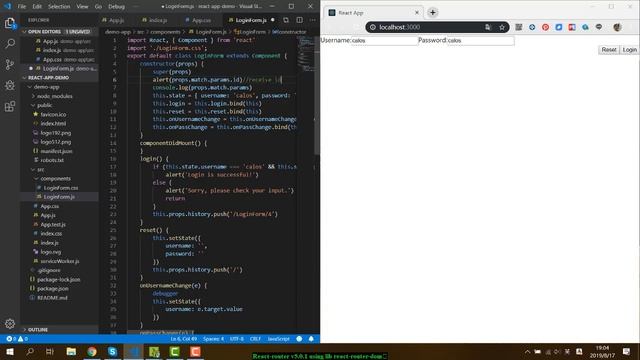Collapse the REACT-APP-DEMO section
This screenshot has width=640, height=360.
click(59, 78)
